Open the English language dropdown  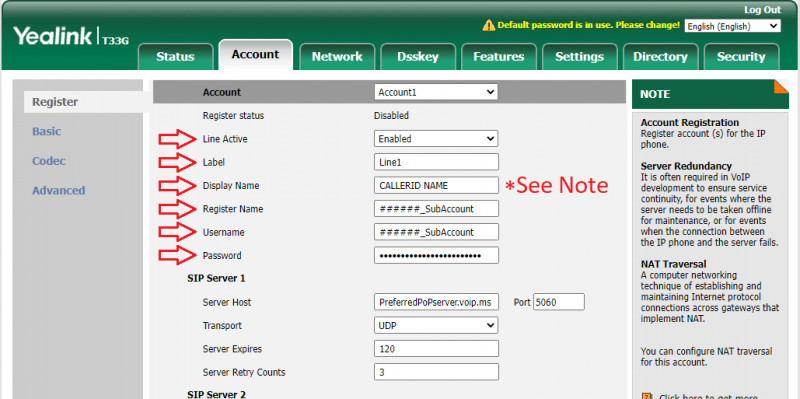733,26
